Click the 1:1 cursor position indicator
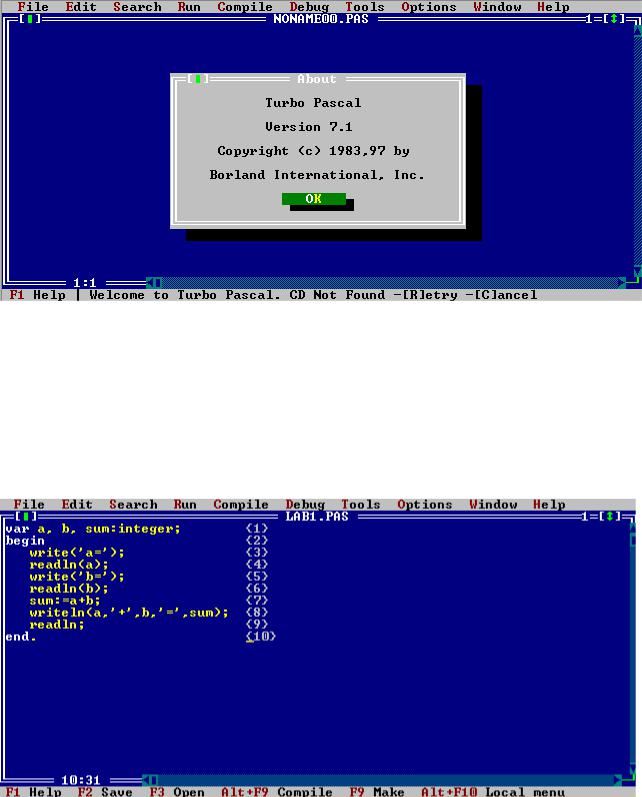 (85, 283)
